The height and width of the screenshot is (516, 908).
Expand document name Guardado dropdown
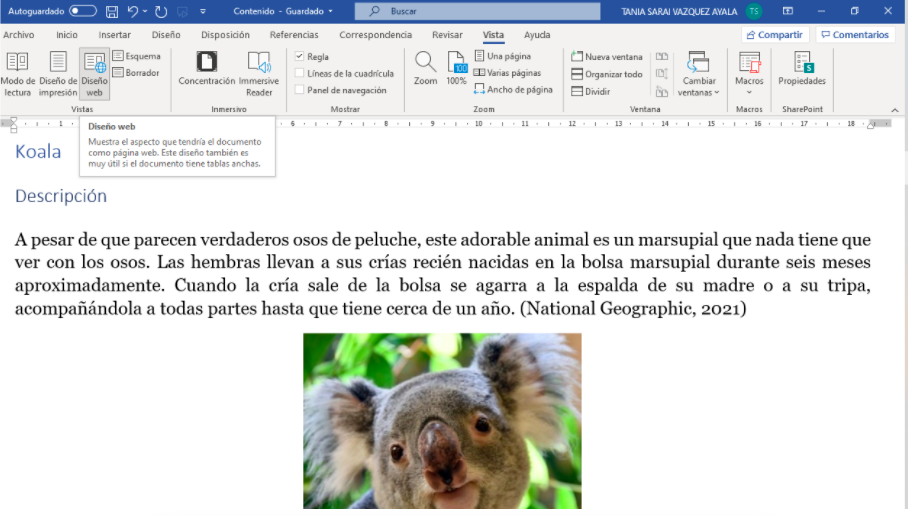[x=331, y=11]
